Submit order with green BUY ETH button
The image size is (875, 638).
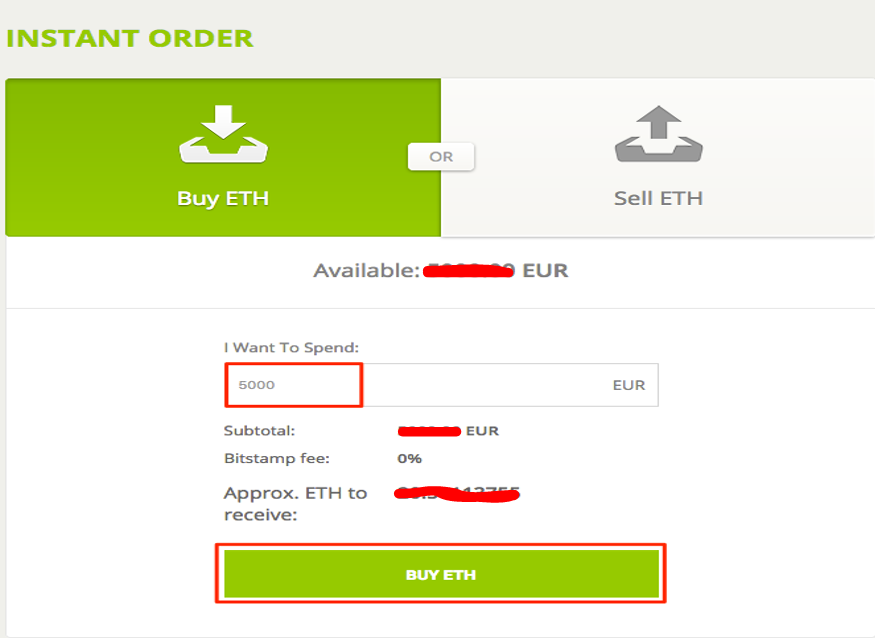point(441,574)
